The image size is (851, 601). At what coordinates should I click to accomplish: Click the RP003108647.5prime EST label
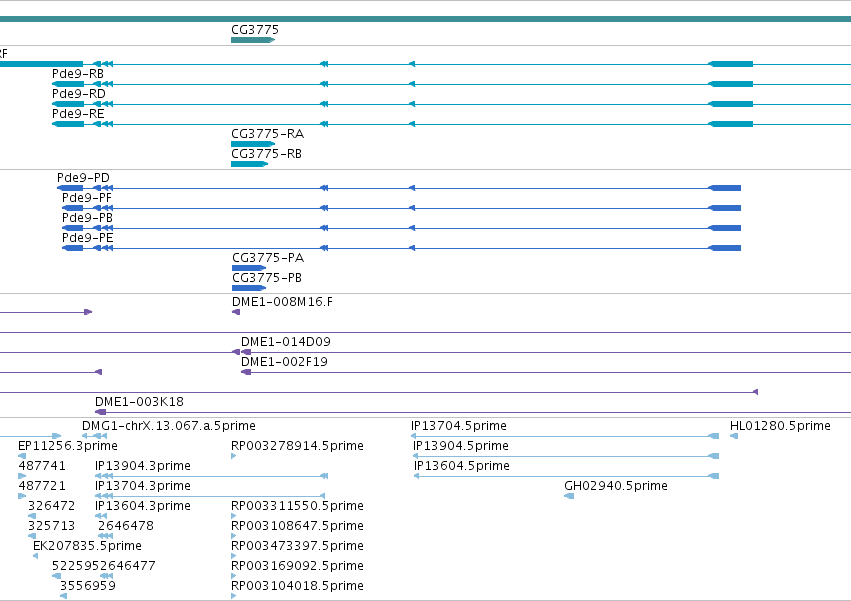(x=297, y=527)
